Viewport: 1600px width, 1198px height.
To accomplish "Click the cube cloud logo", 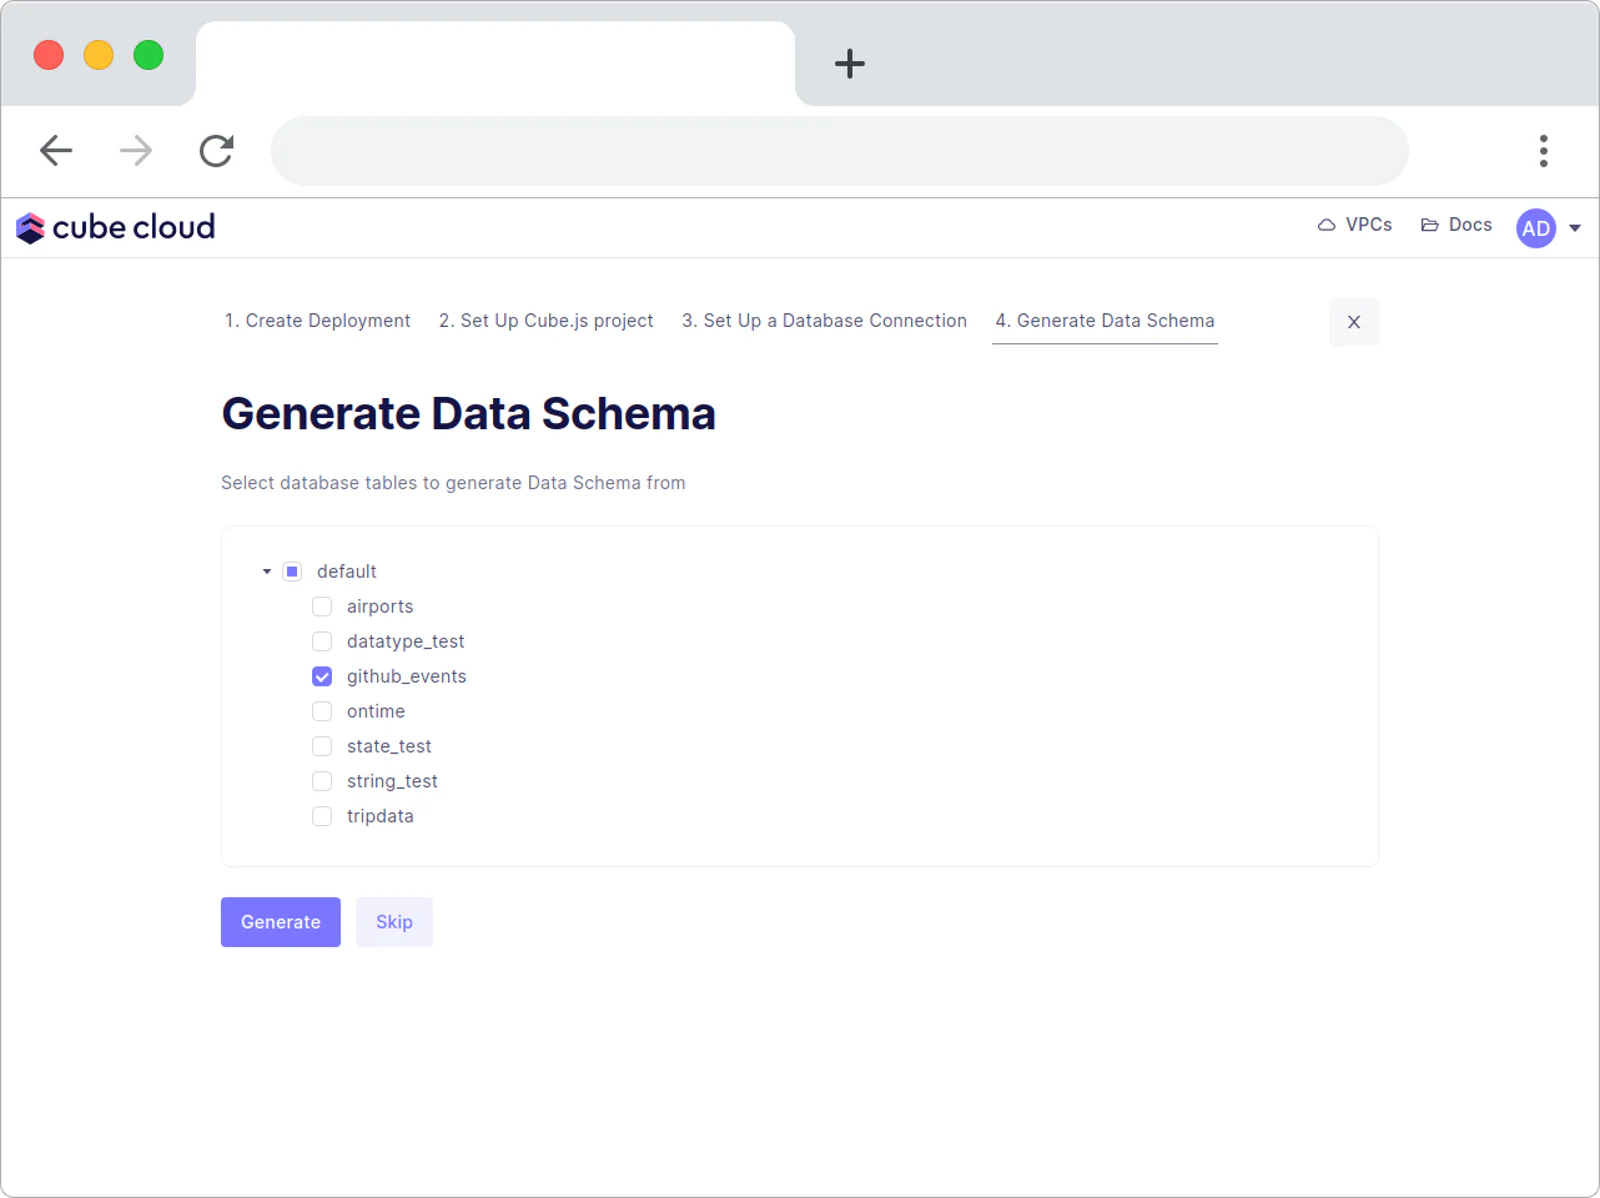I will [x=115, y=228].
